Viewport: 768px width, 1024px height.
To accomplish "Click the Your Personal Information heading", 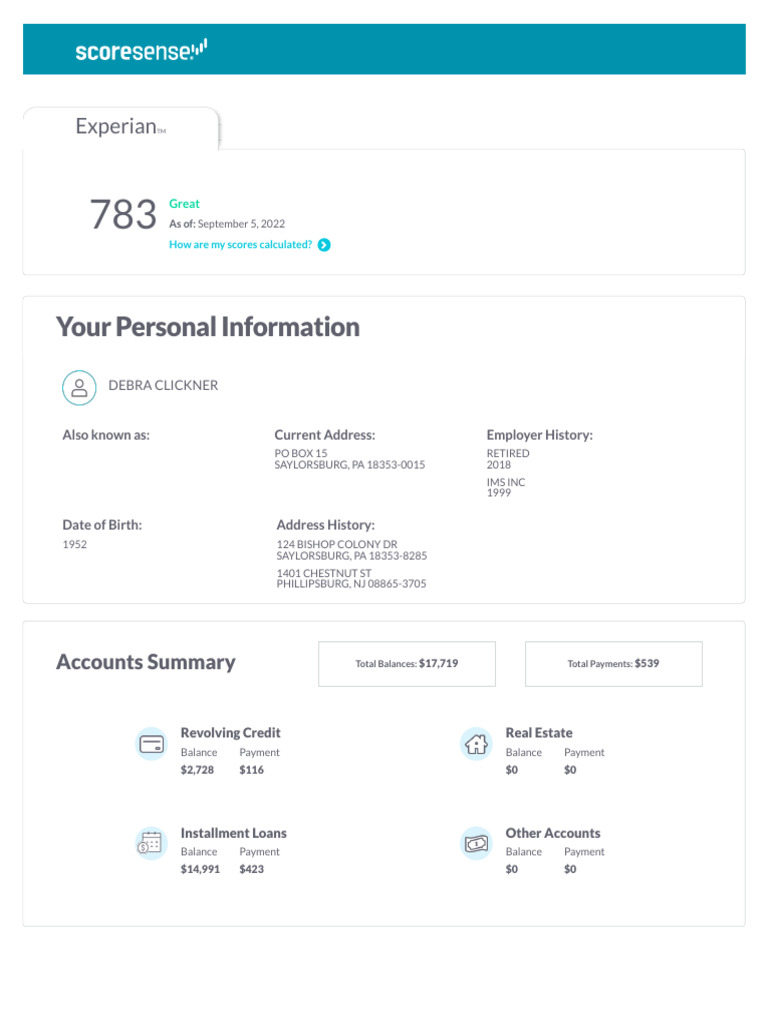I will click(208, 327).
